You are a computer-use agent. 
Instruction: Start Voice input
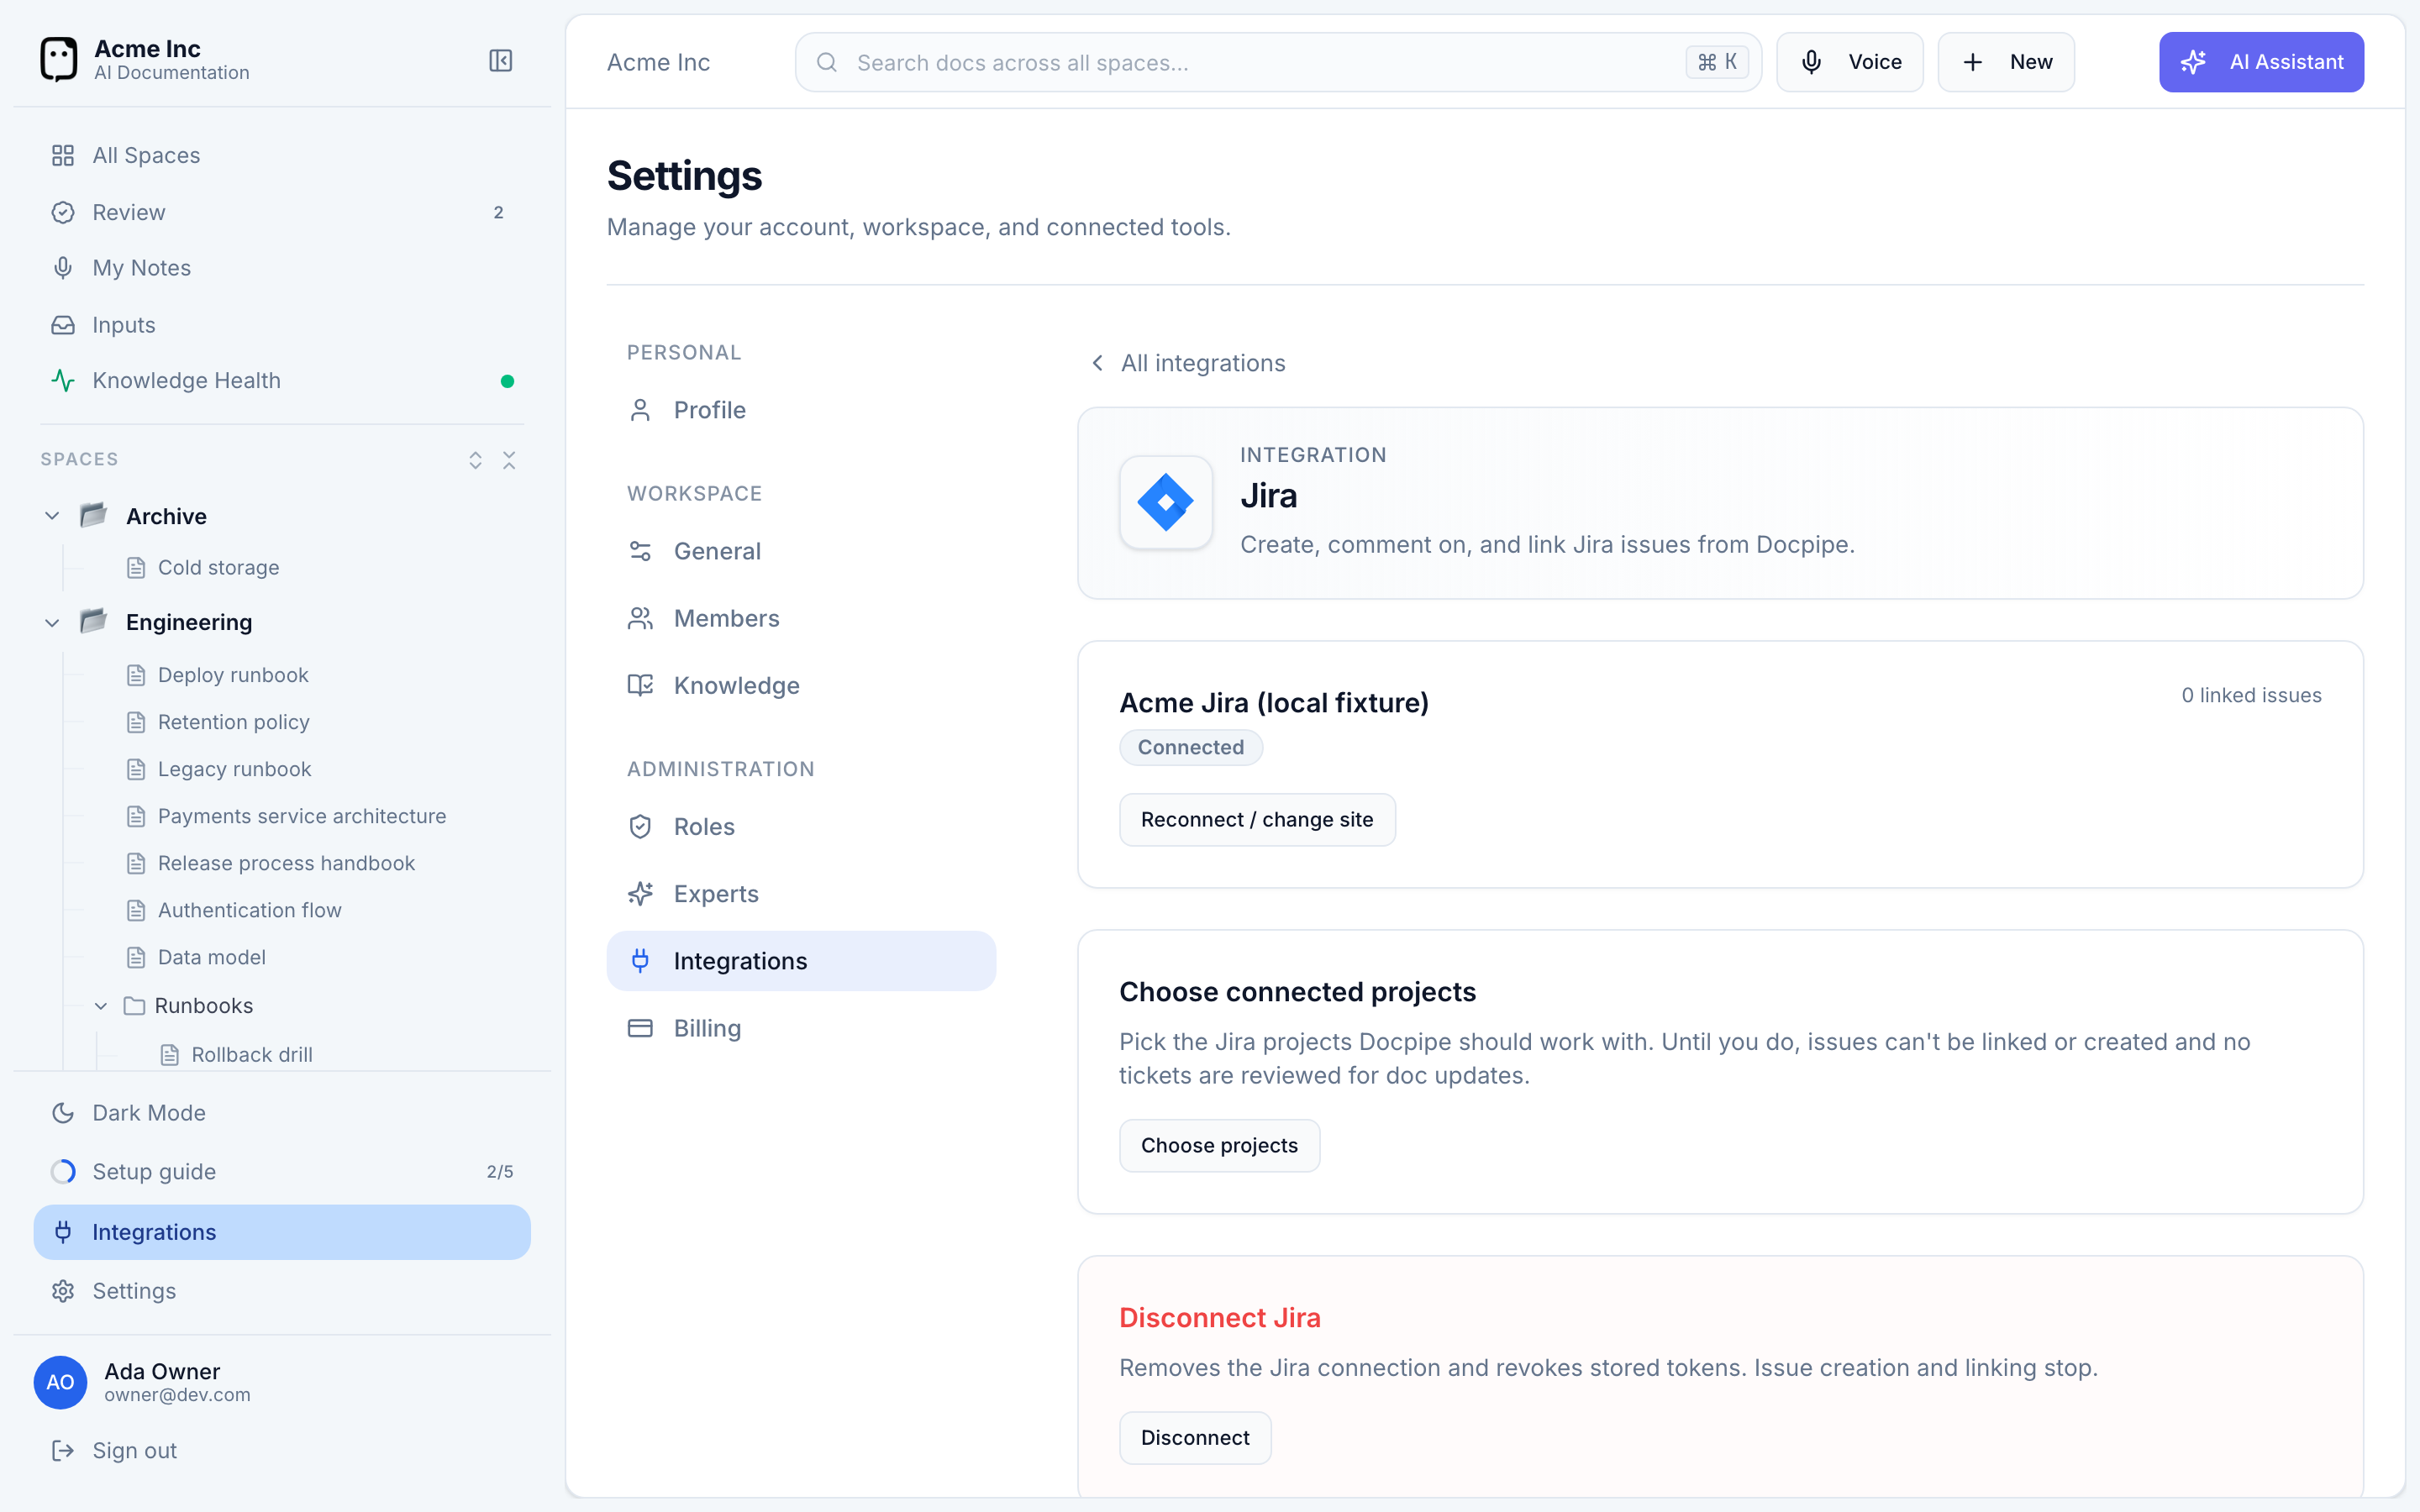[x=1850, y=62]
